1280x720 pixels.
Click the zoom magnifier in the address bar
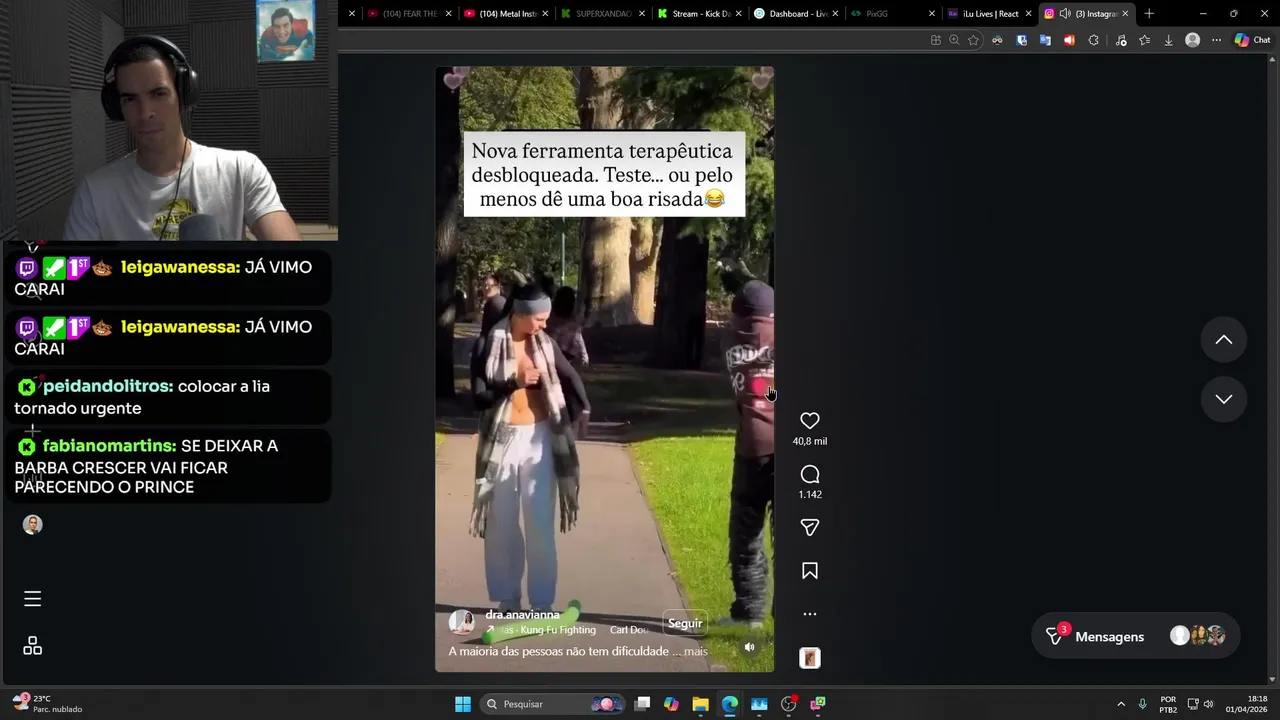click(954, 40)
